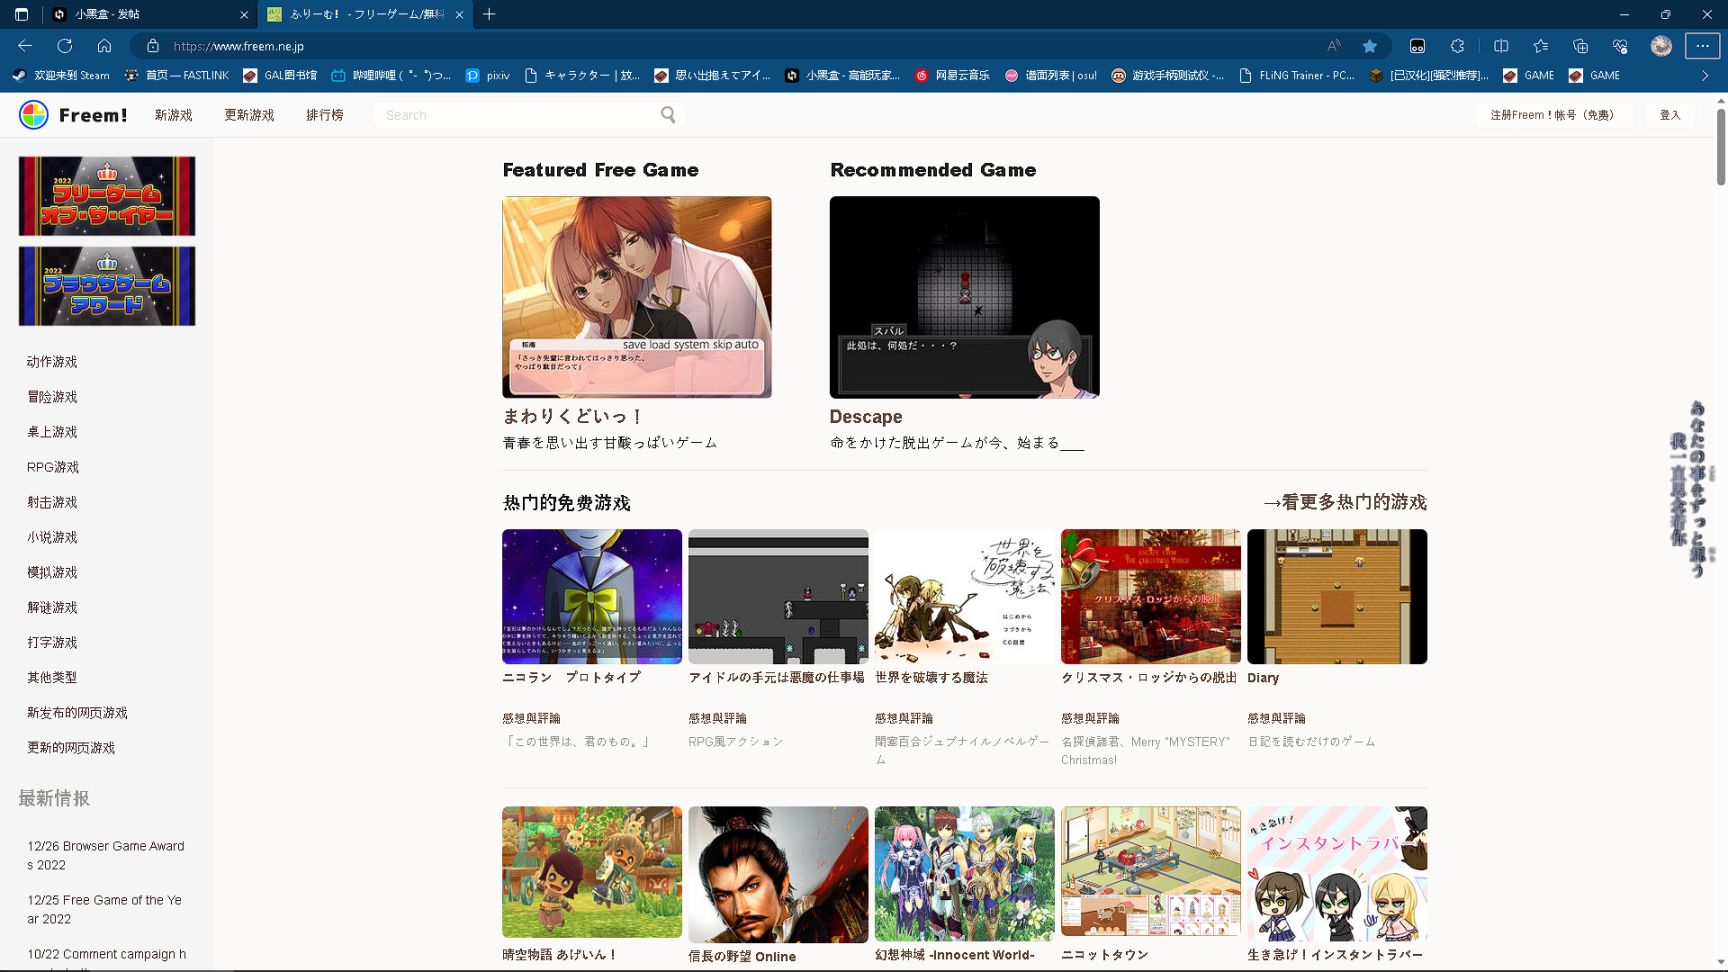Click the user profile avatar
The image size is (1728, 972).
[1661, 46]
